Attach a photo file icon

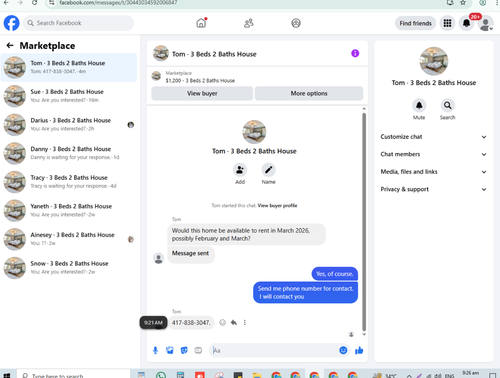(x=170, y=350)
